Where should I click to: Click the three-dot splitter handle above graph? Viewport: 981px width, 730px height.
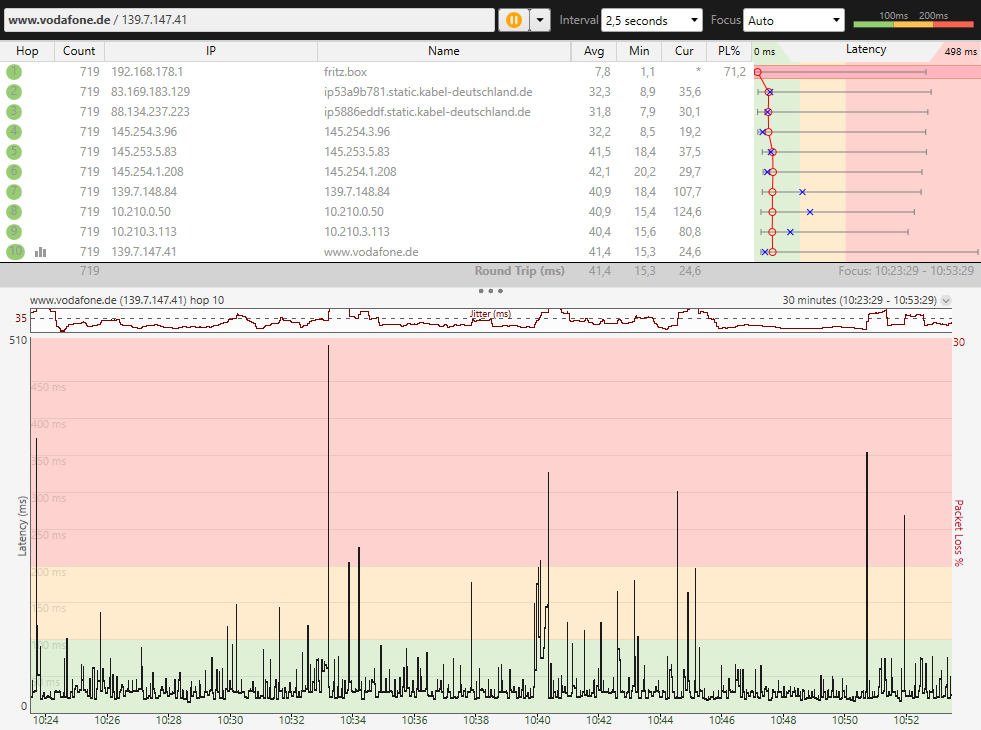tap(490, 291)
